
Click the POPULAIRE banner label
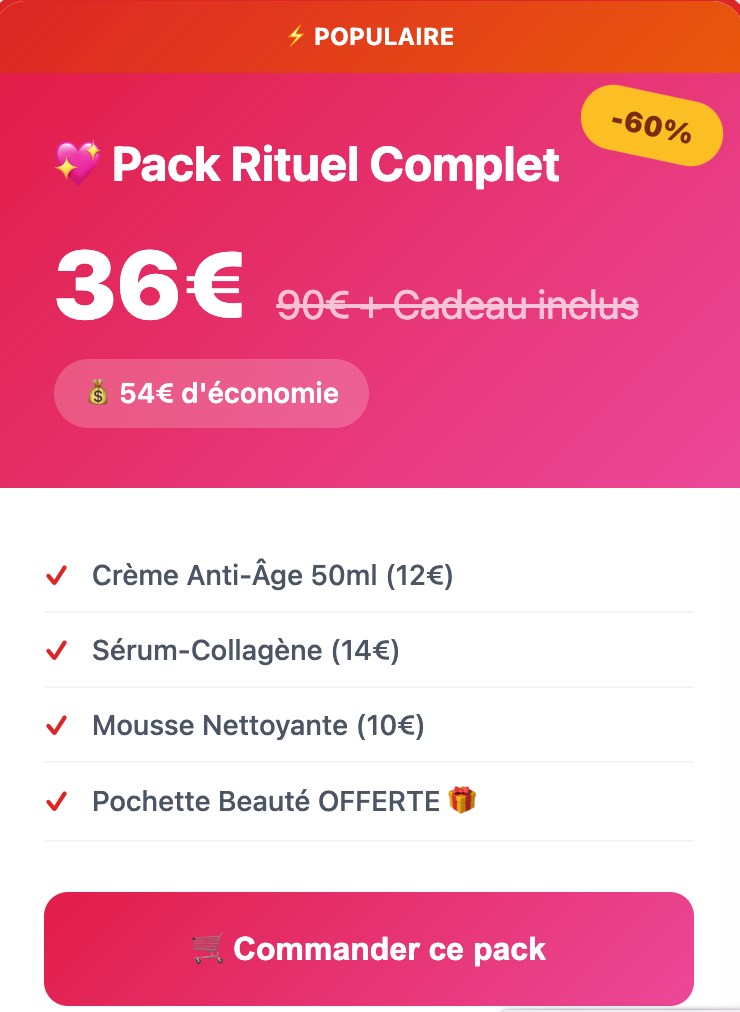click(x=384, y=37)
